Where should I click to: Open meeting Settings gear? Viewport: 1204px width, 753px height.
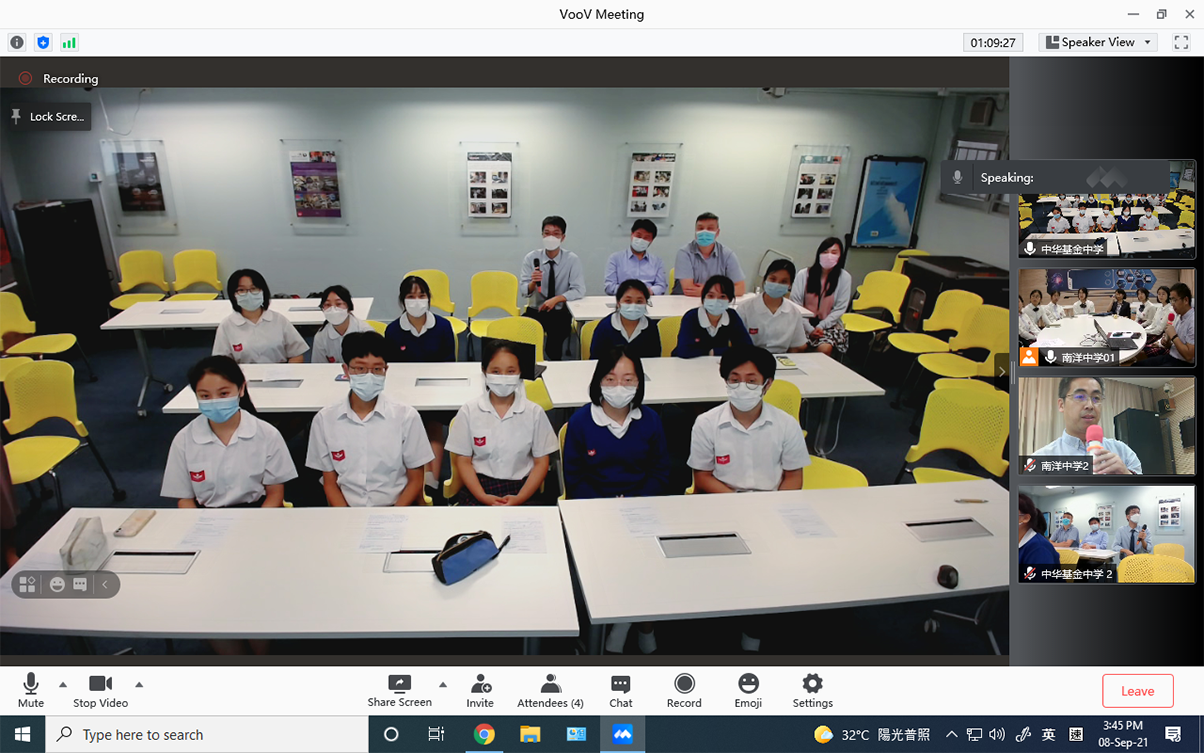click(x=812, y=690)
